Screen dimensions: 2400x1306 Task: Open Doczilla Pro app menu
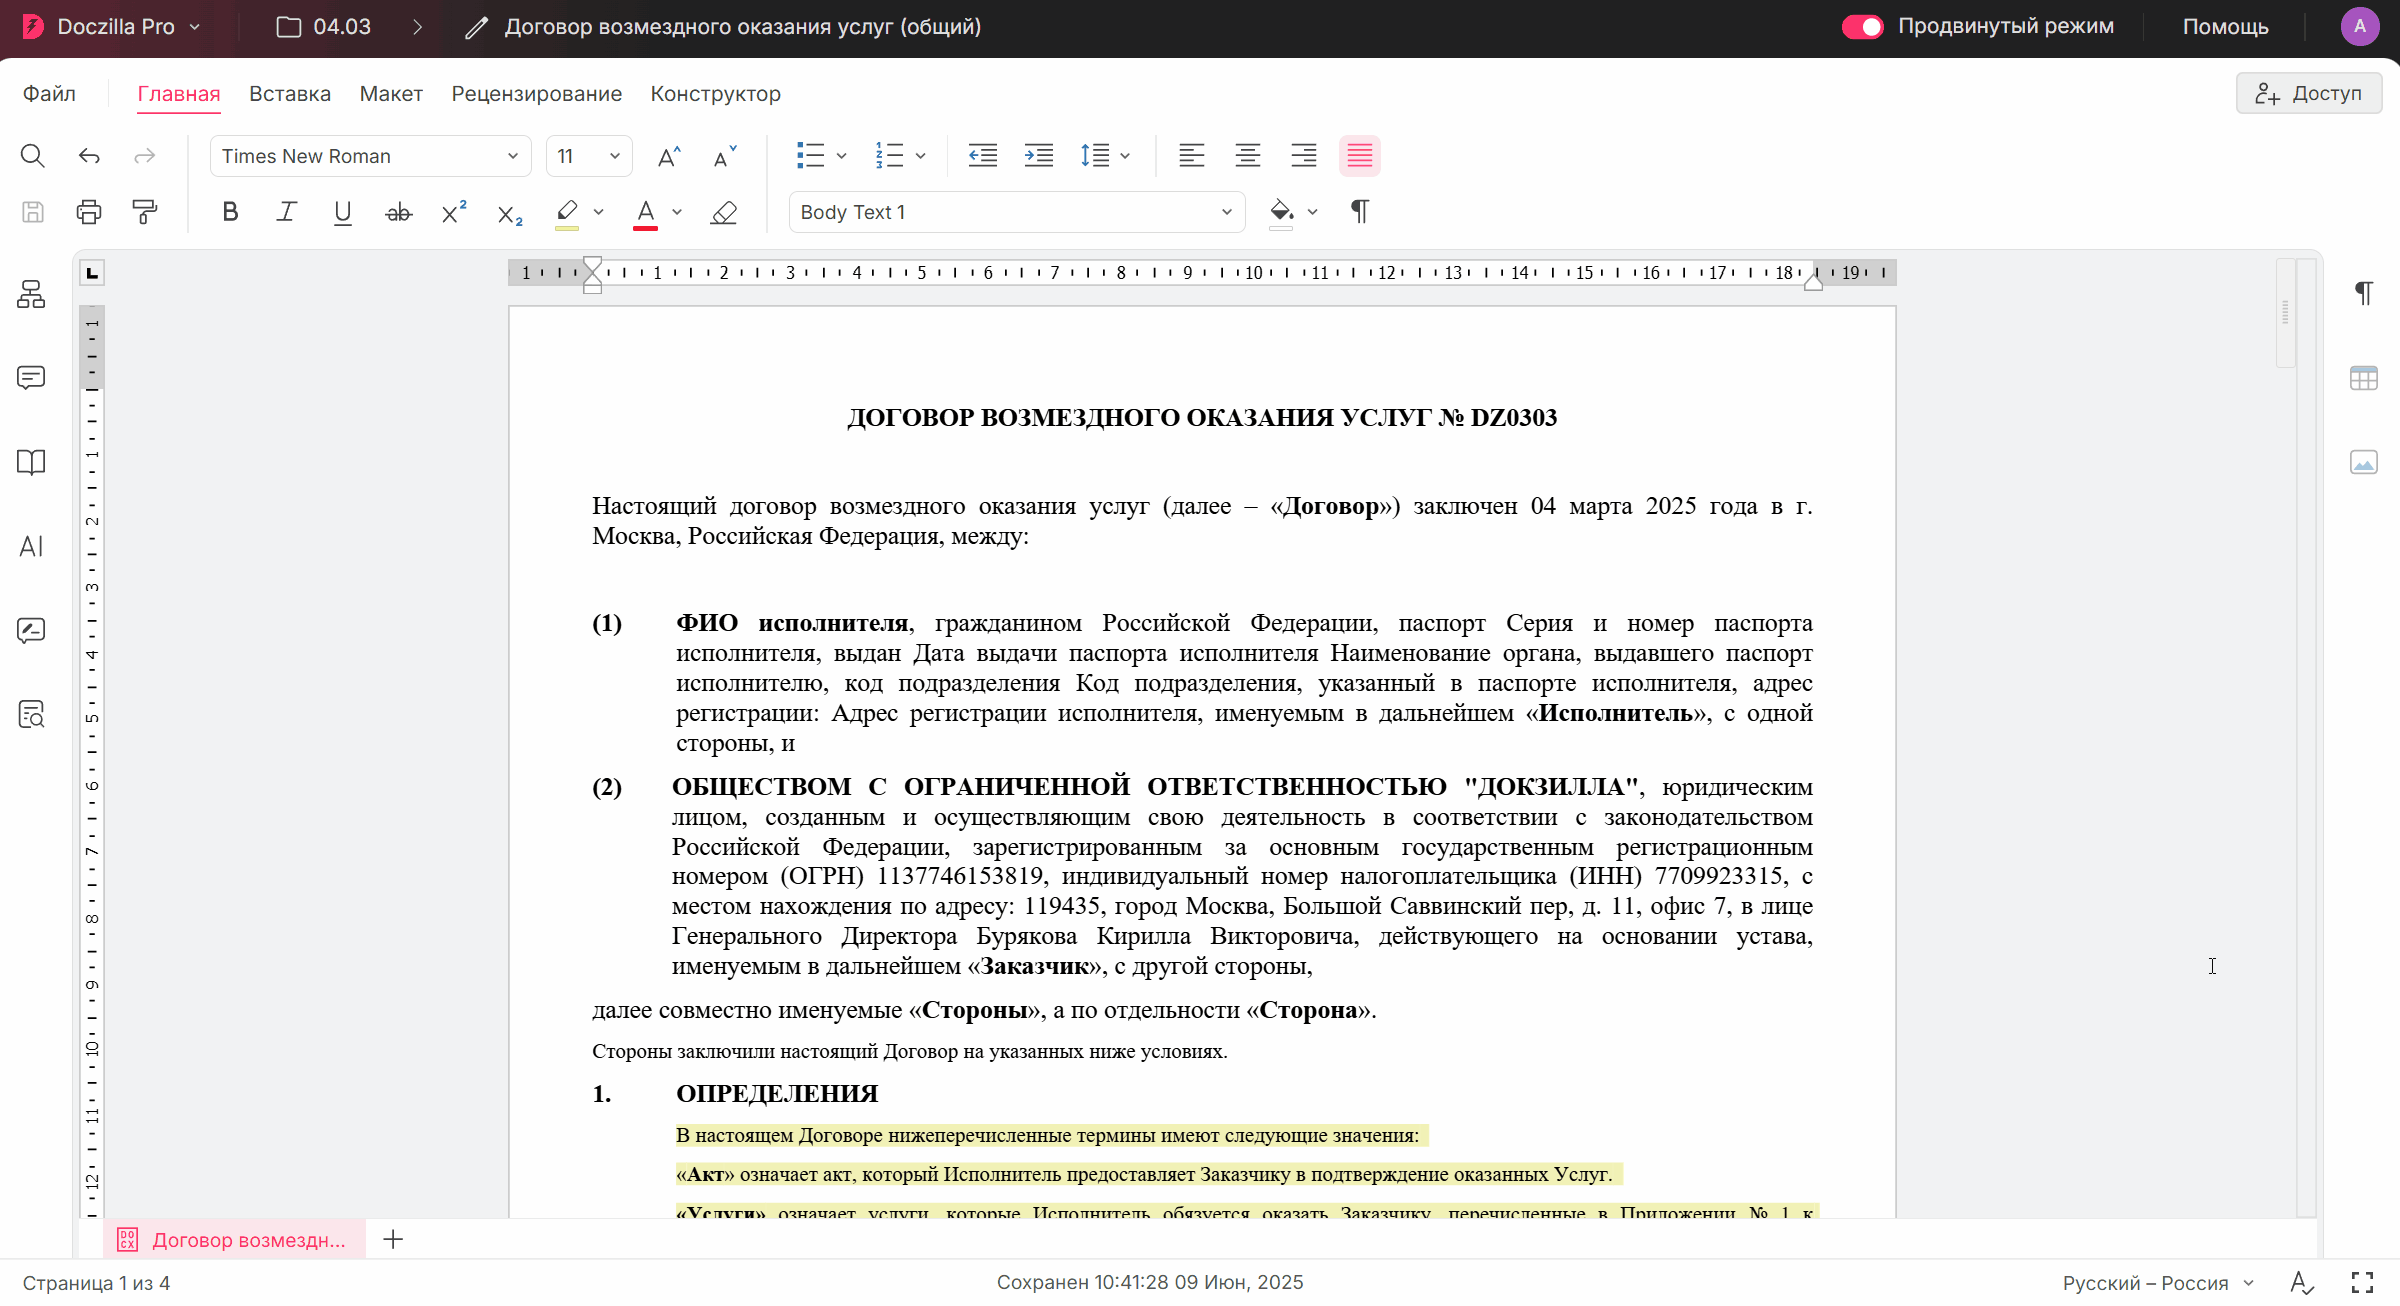110,27
